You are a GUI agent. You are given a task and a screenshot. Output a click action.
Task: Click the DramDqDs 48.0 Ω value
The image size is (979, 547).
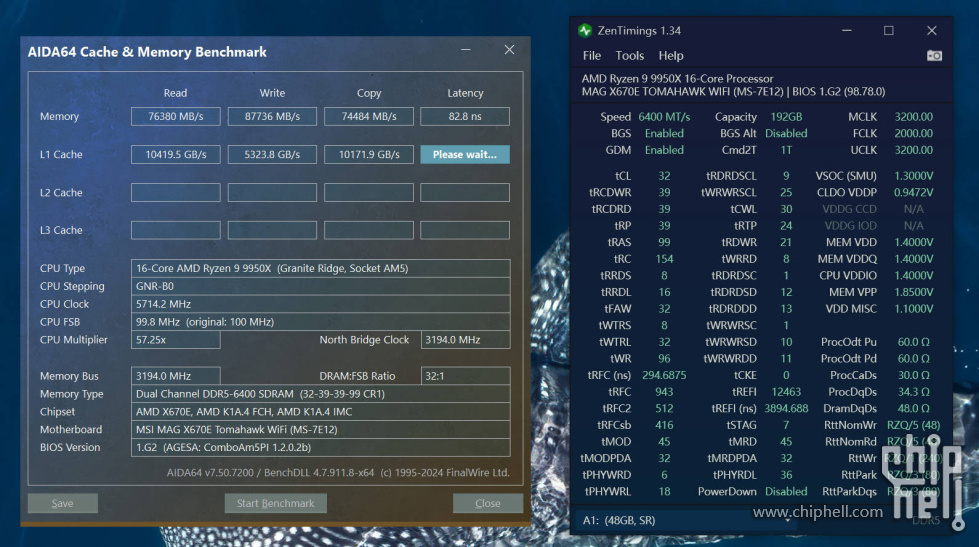pos(913,408)
